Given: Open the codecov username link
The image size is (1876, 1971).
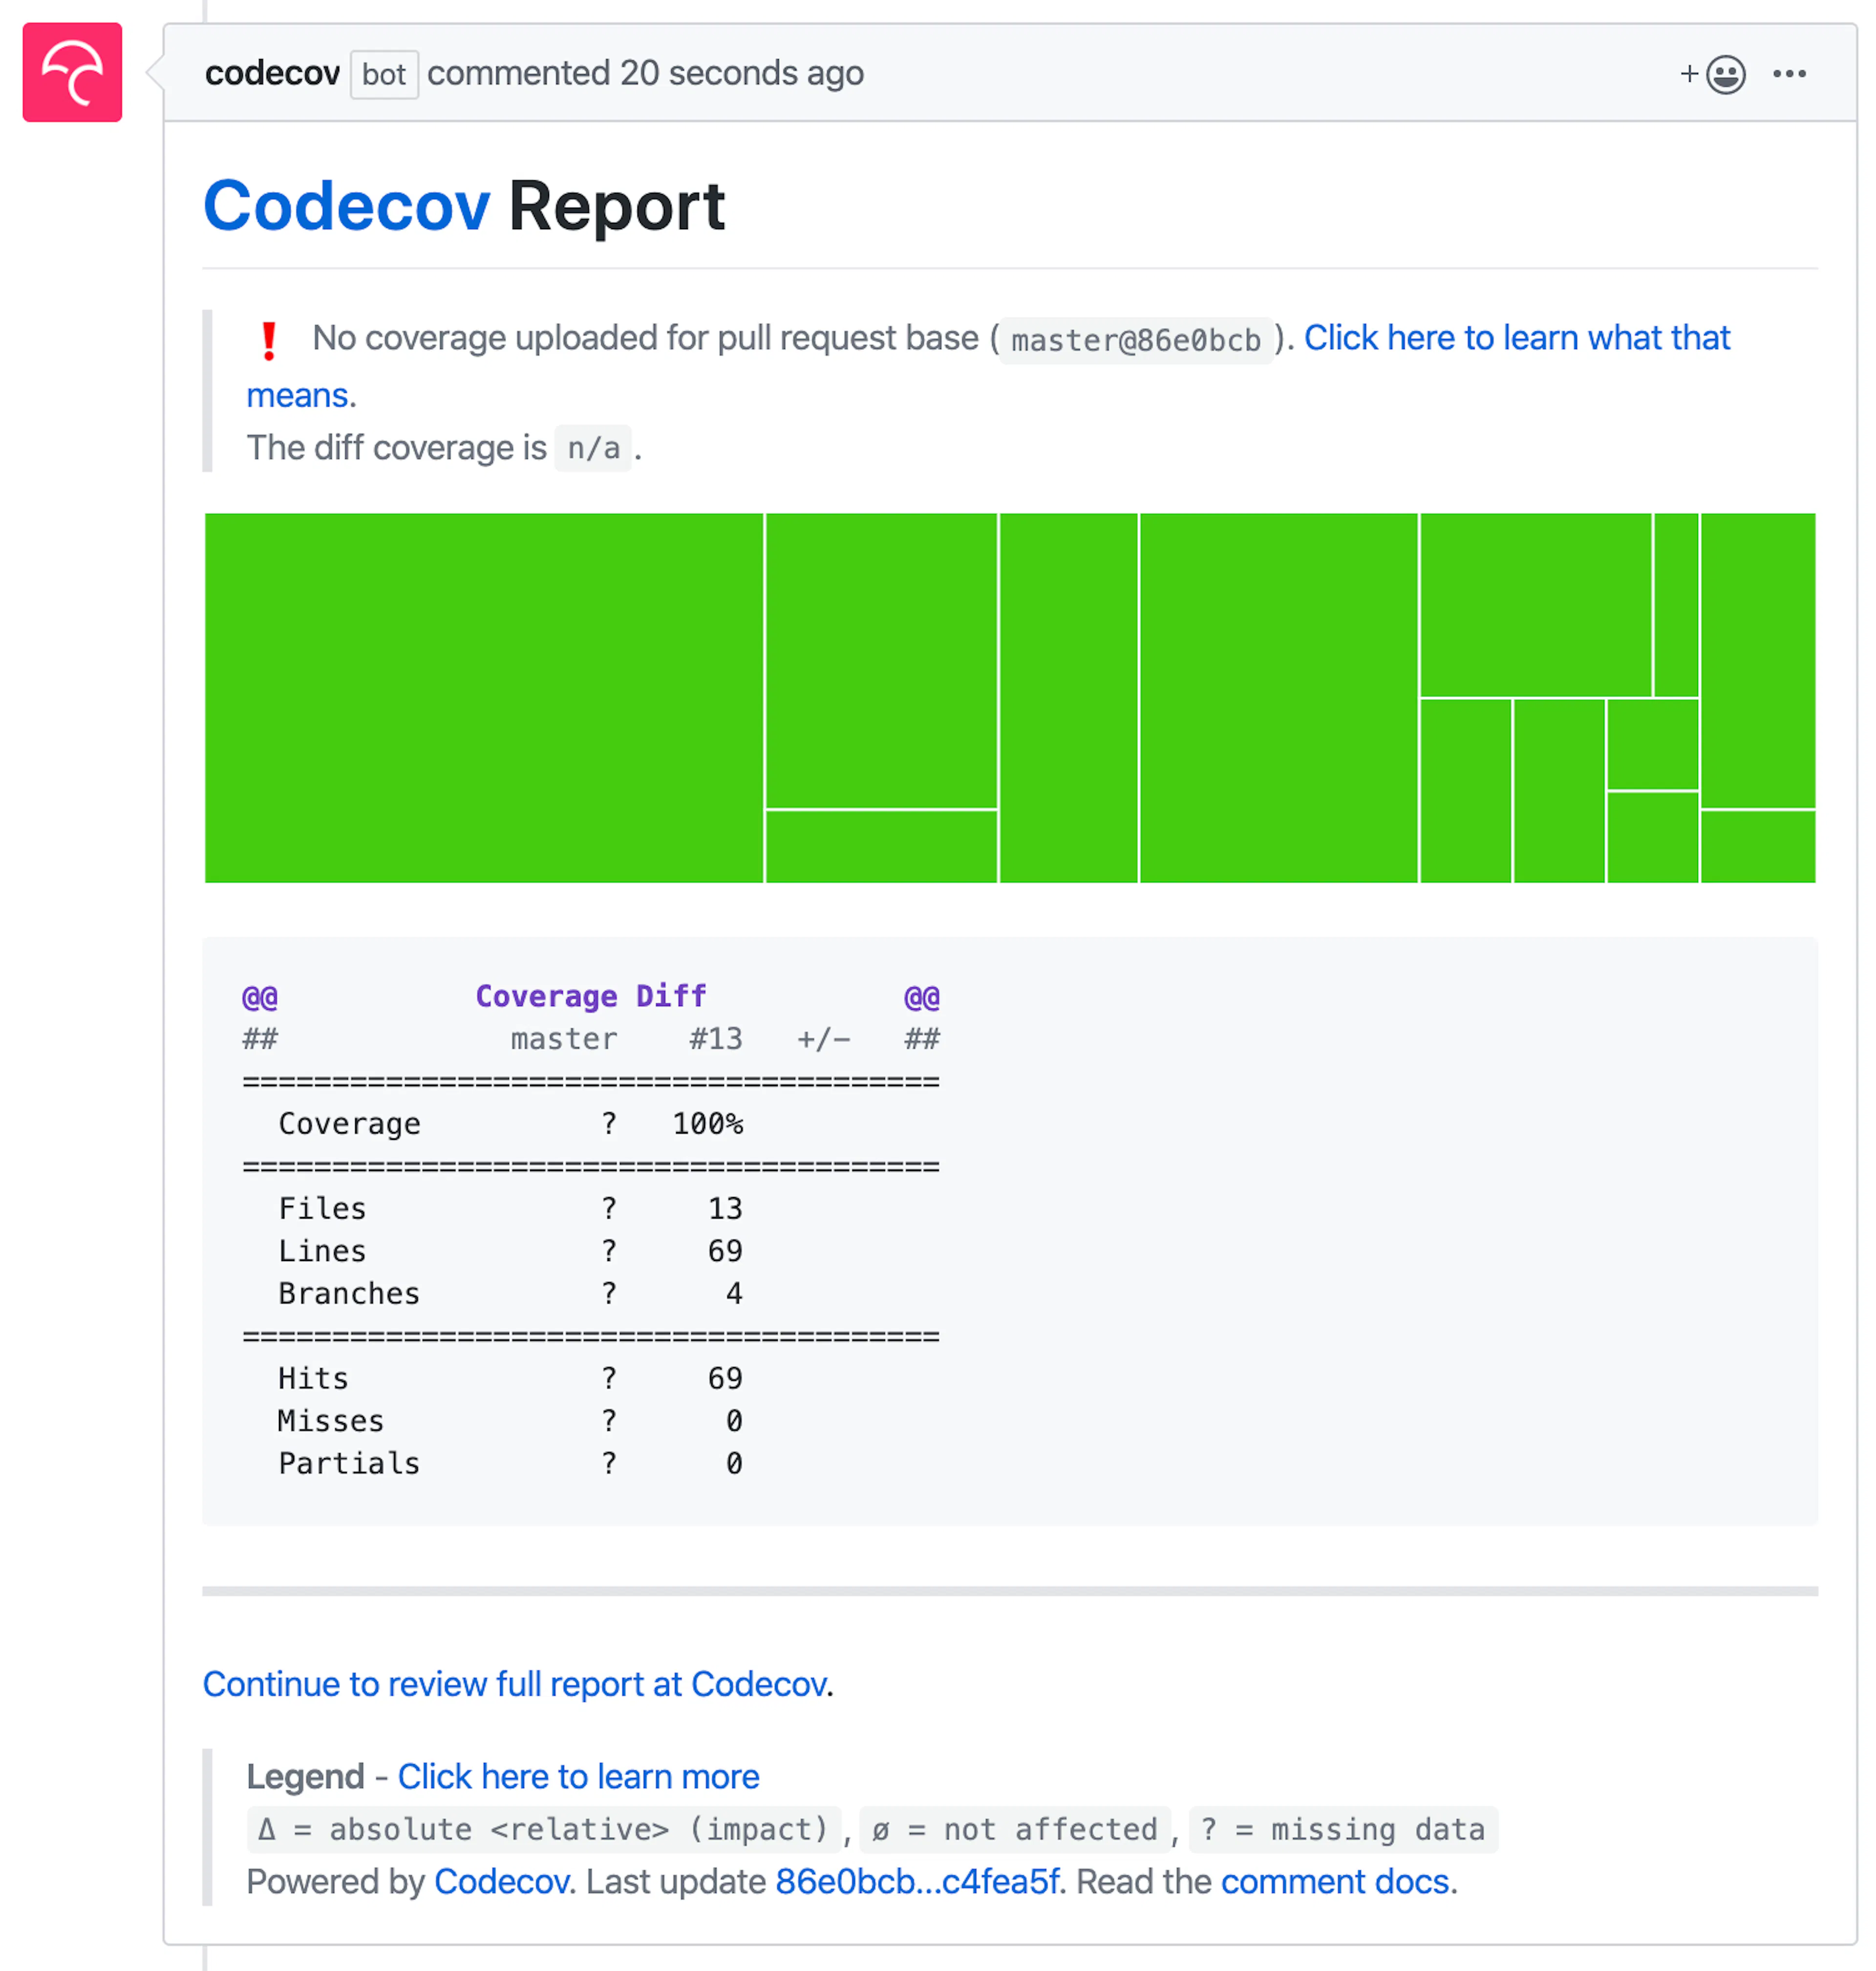Looking at the screenshot, I should click(x=272, y=73).
